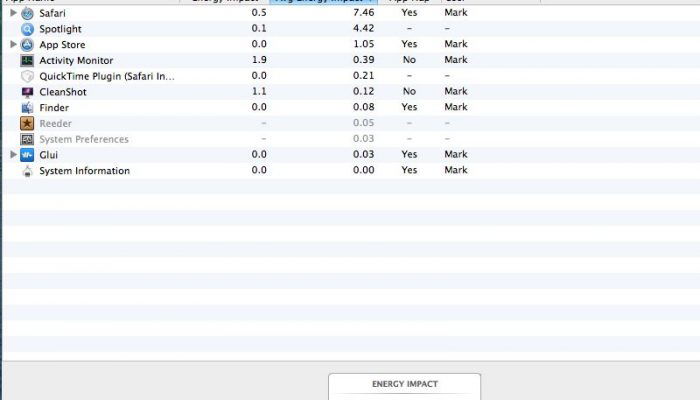This screenshot has width=700, height=400.
Task: Select the Safari row name
Action: coord(52,13)
